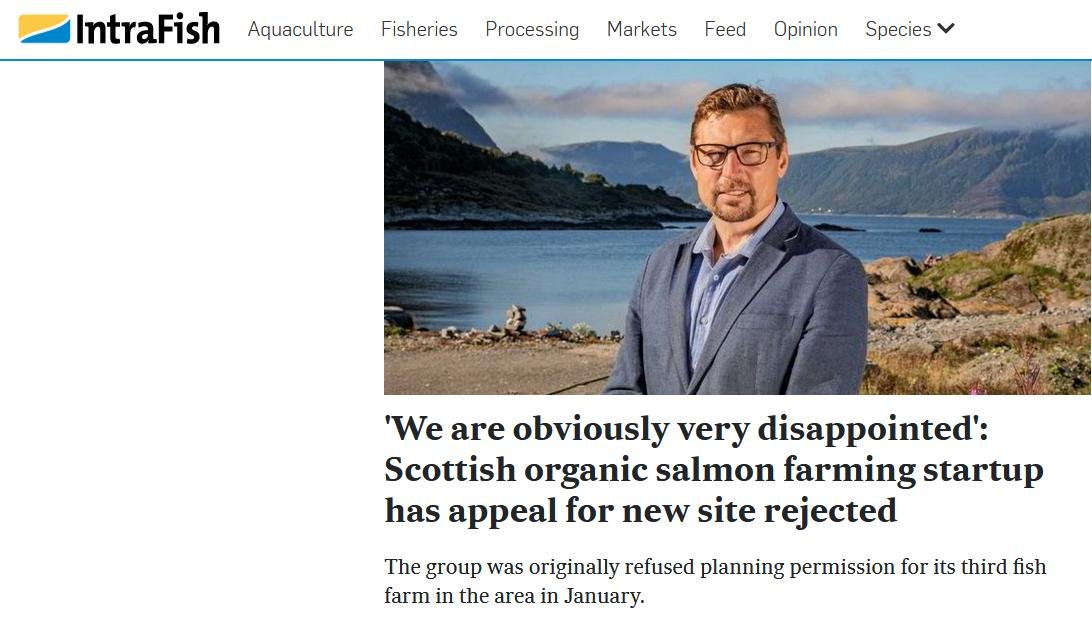The height and width of the screenshot is (623, 1092).
Task: Expand the Species dropdown chevron
Action: (946, 28)
